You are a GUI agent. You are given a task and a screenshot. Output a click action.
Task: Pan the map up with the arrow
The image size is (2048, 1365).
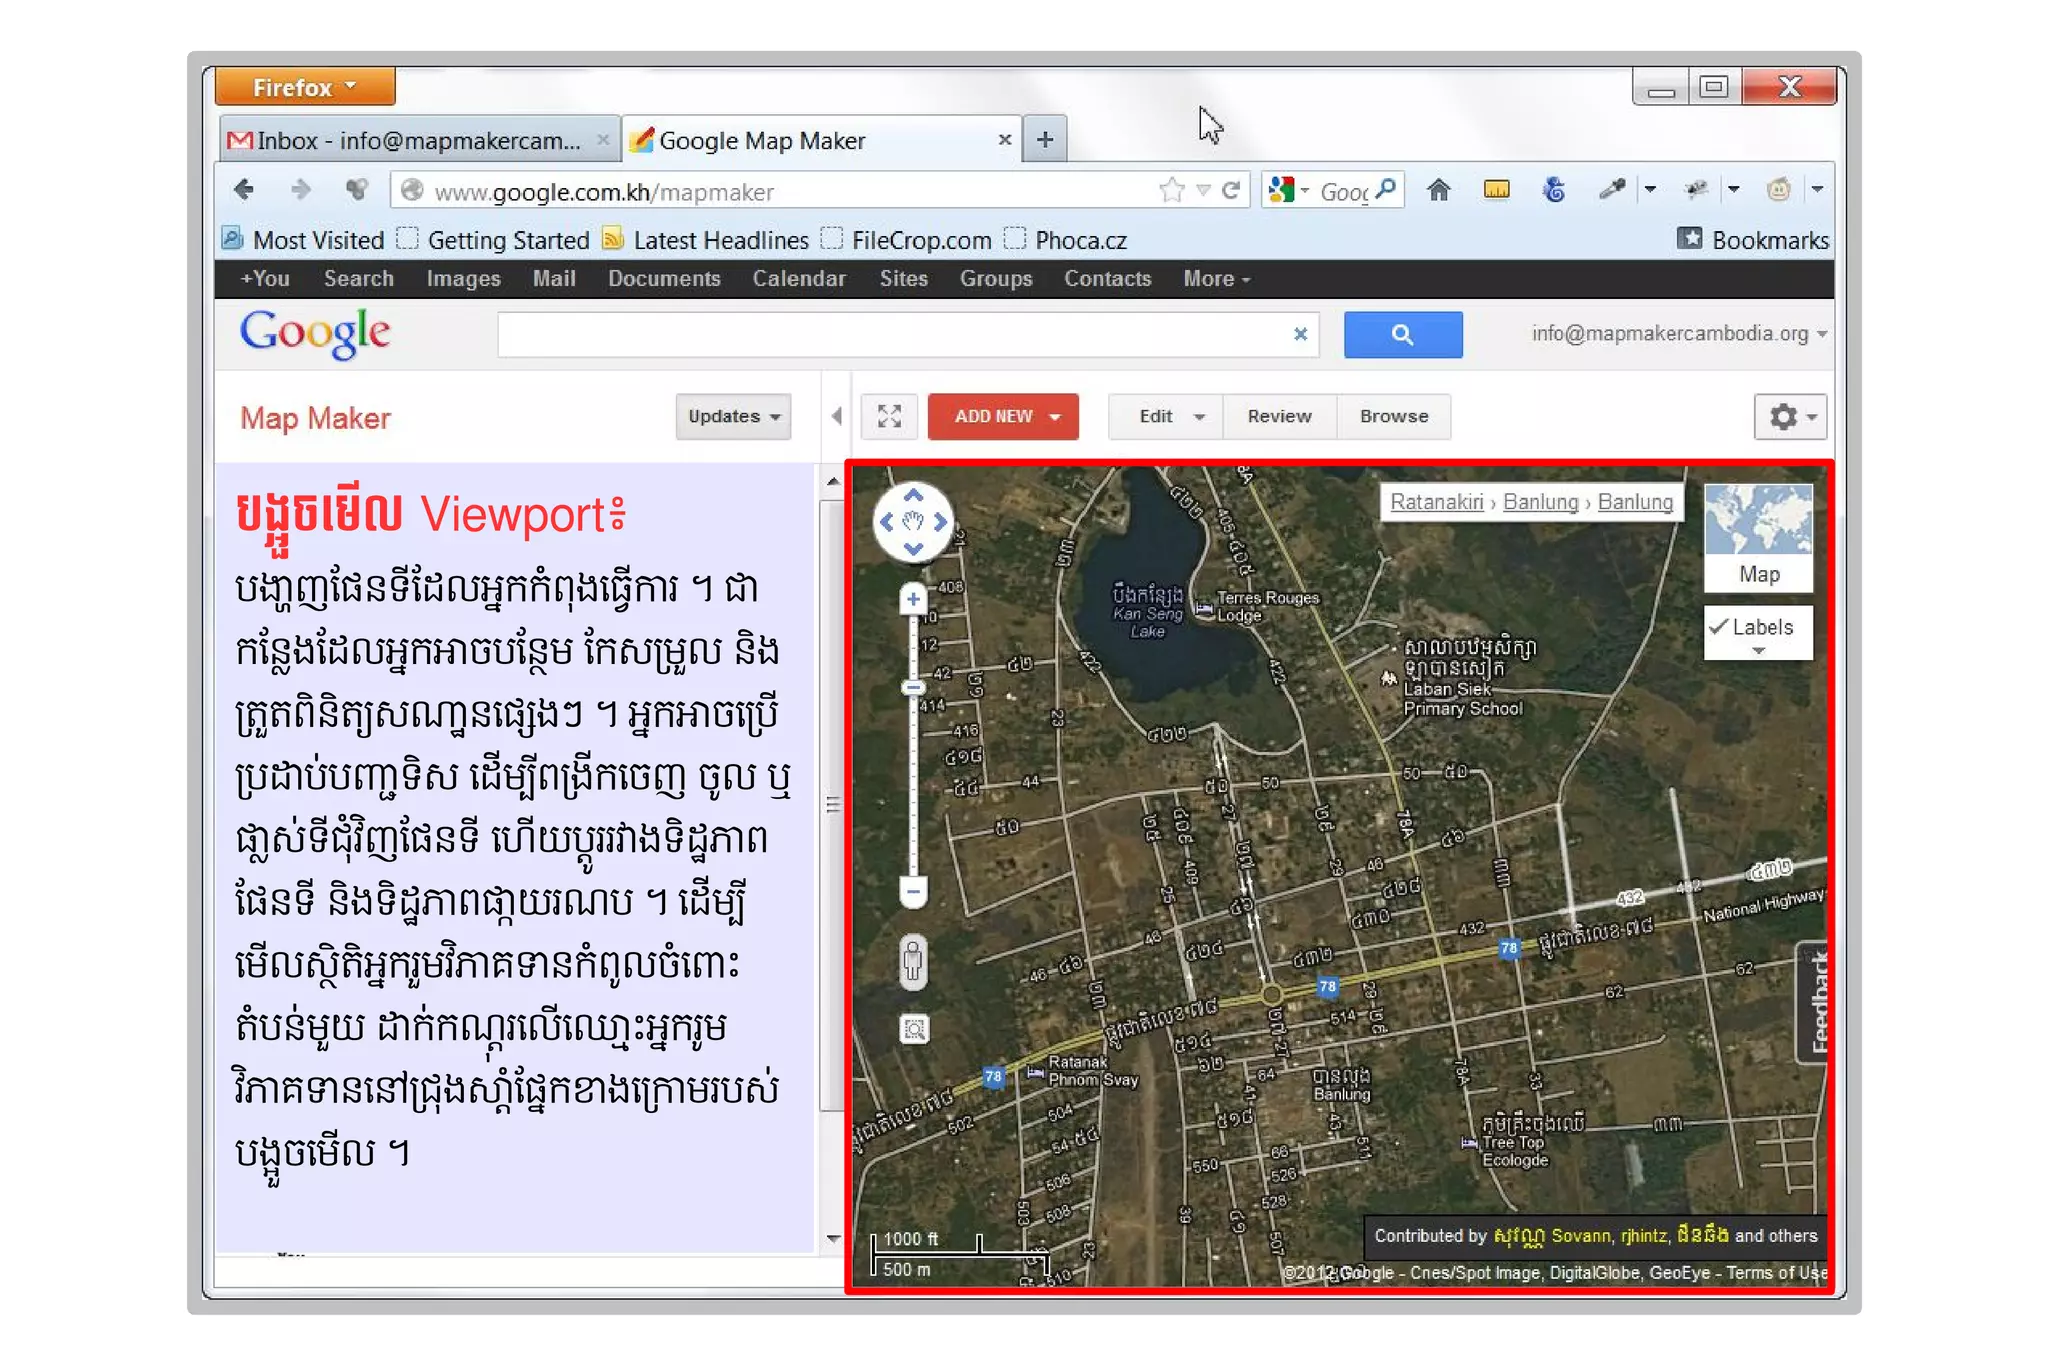click(x=913, y=496)
